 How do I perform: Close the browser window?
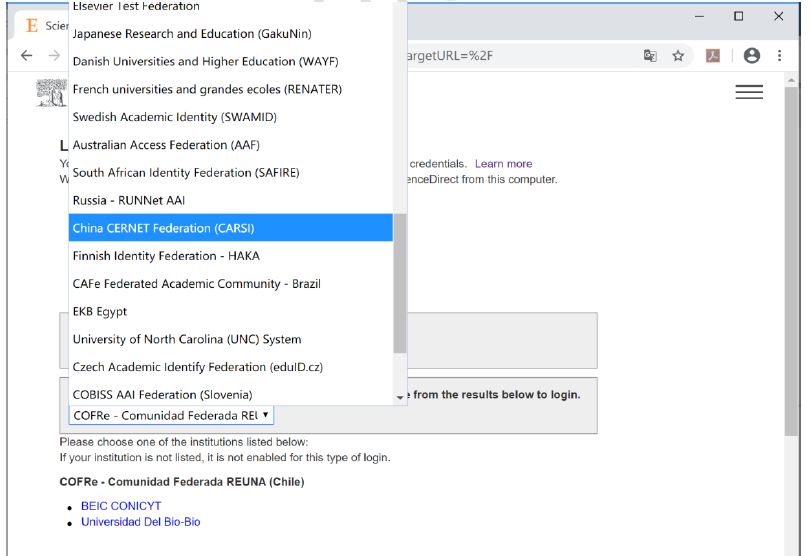(x=778, y=17)
